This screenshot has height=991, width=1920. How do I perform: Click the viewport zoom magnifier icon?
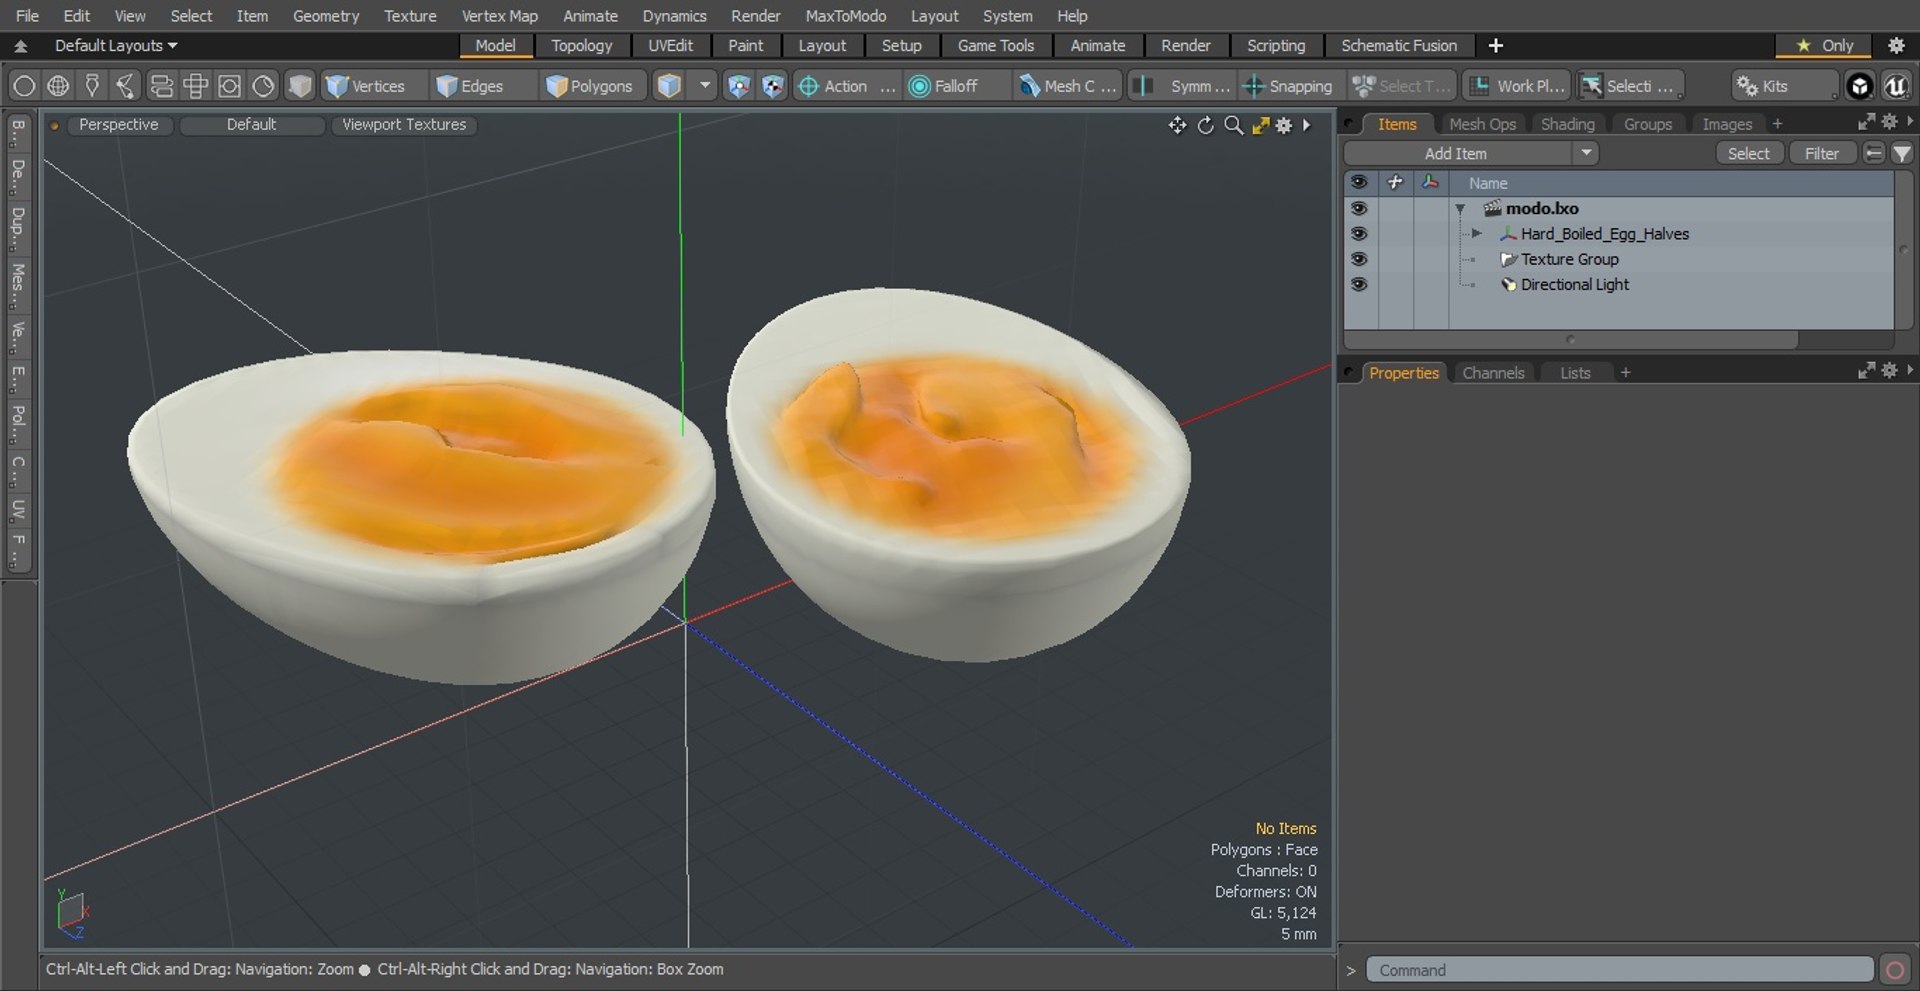[x=1234, y=125]
